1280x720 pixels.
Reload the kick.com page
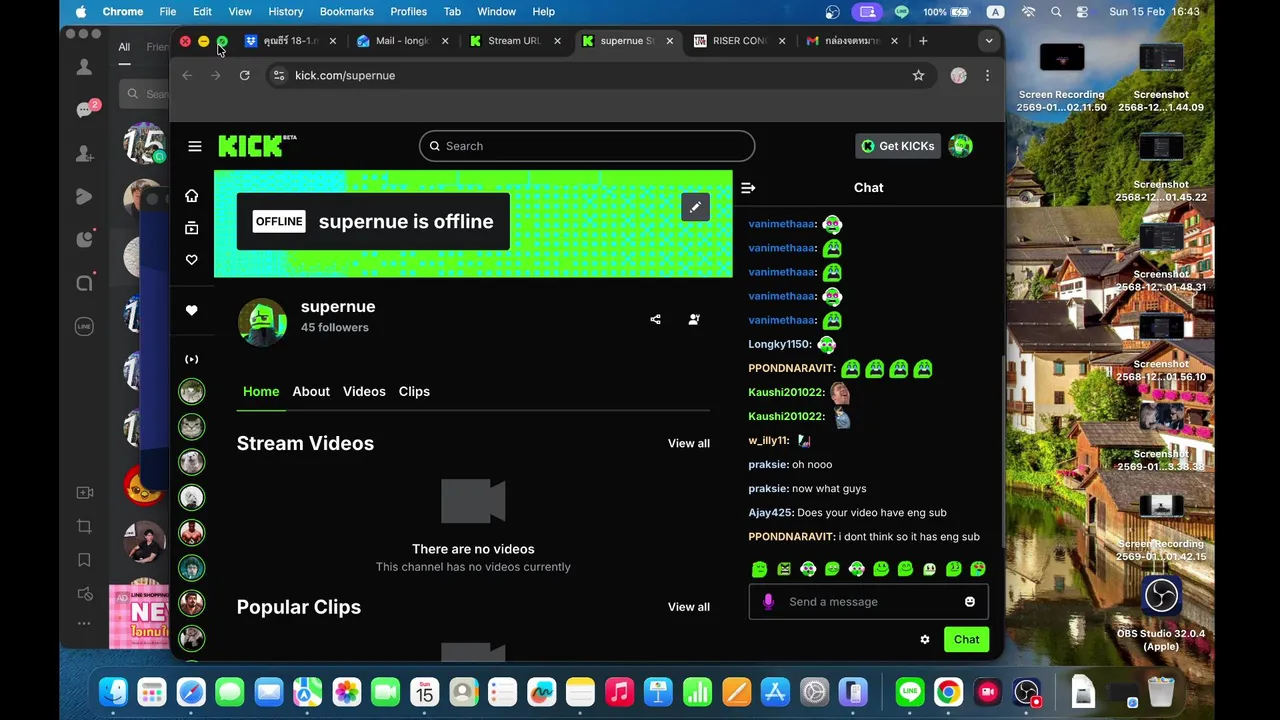click(x=244, y=75)
